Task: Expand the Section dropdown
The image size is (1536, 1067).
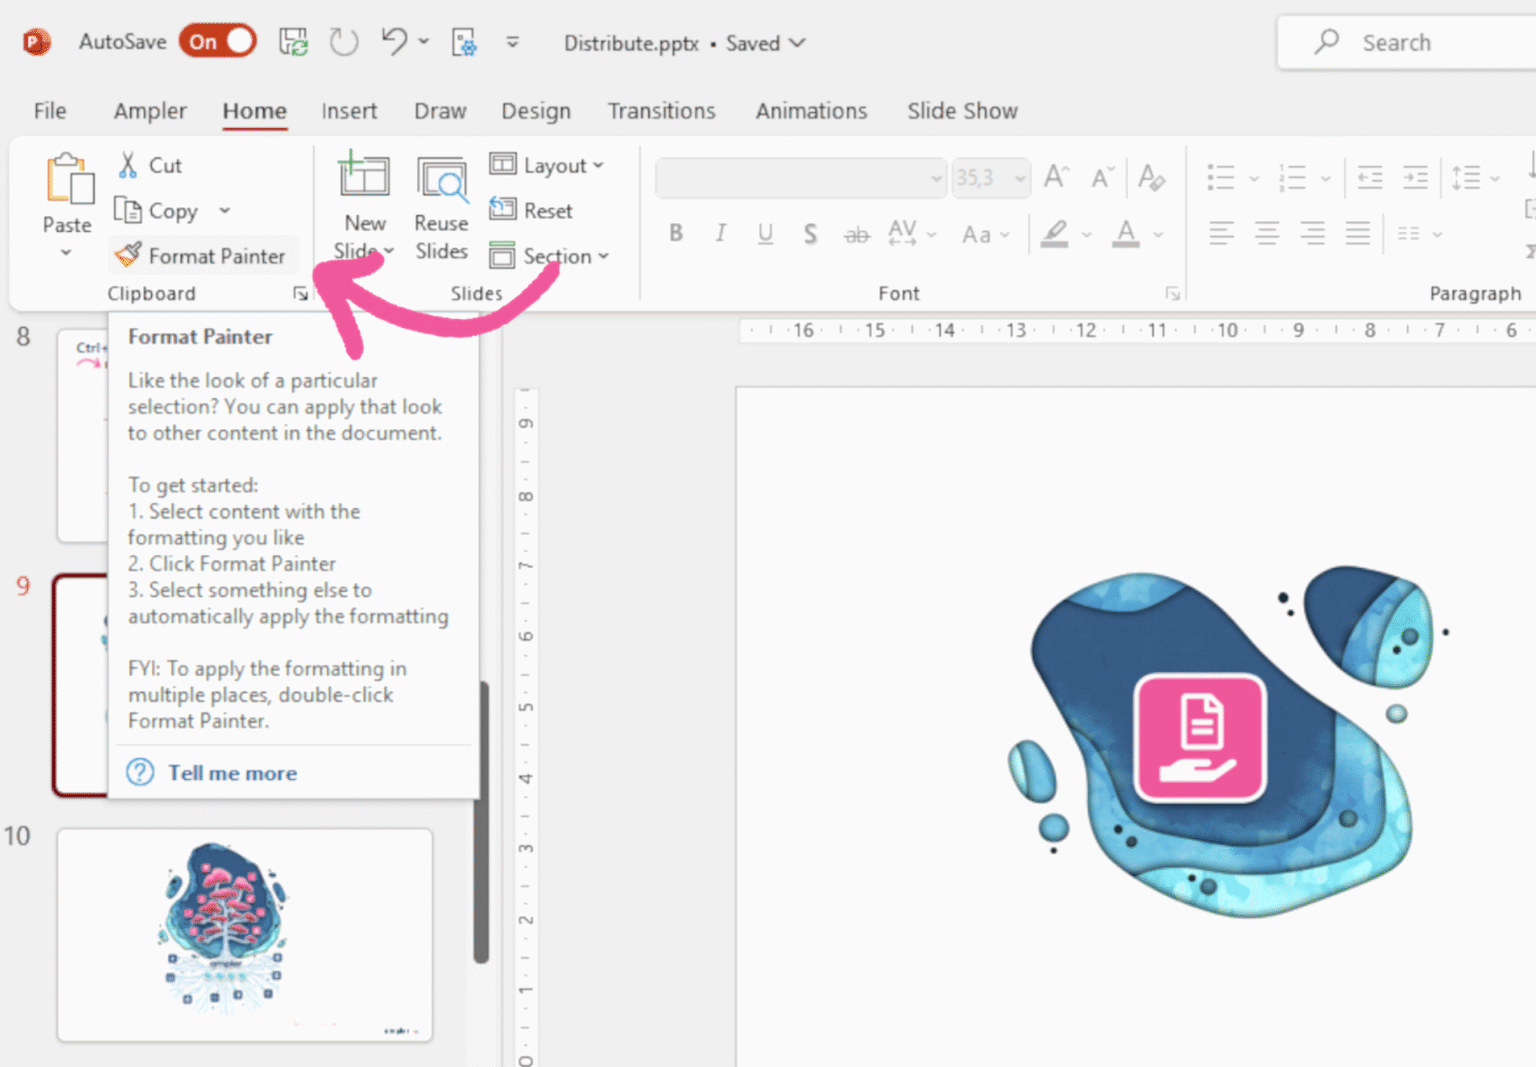Action: 550,256
